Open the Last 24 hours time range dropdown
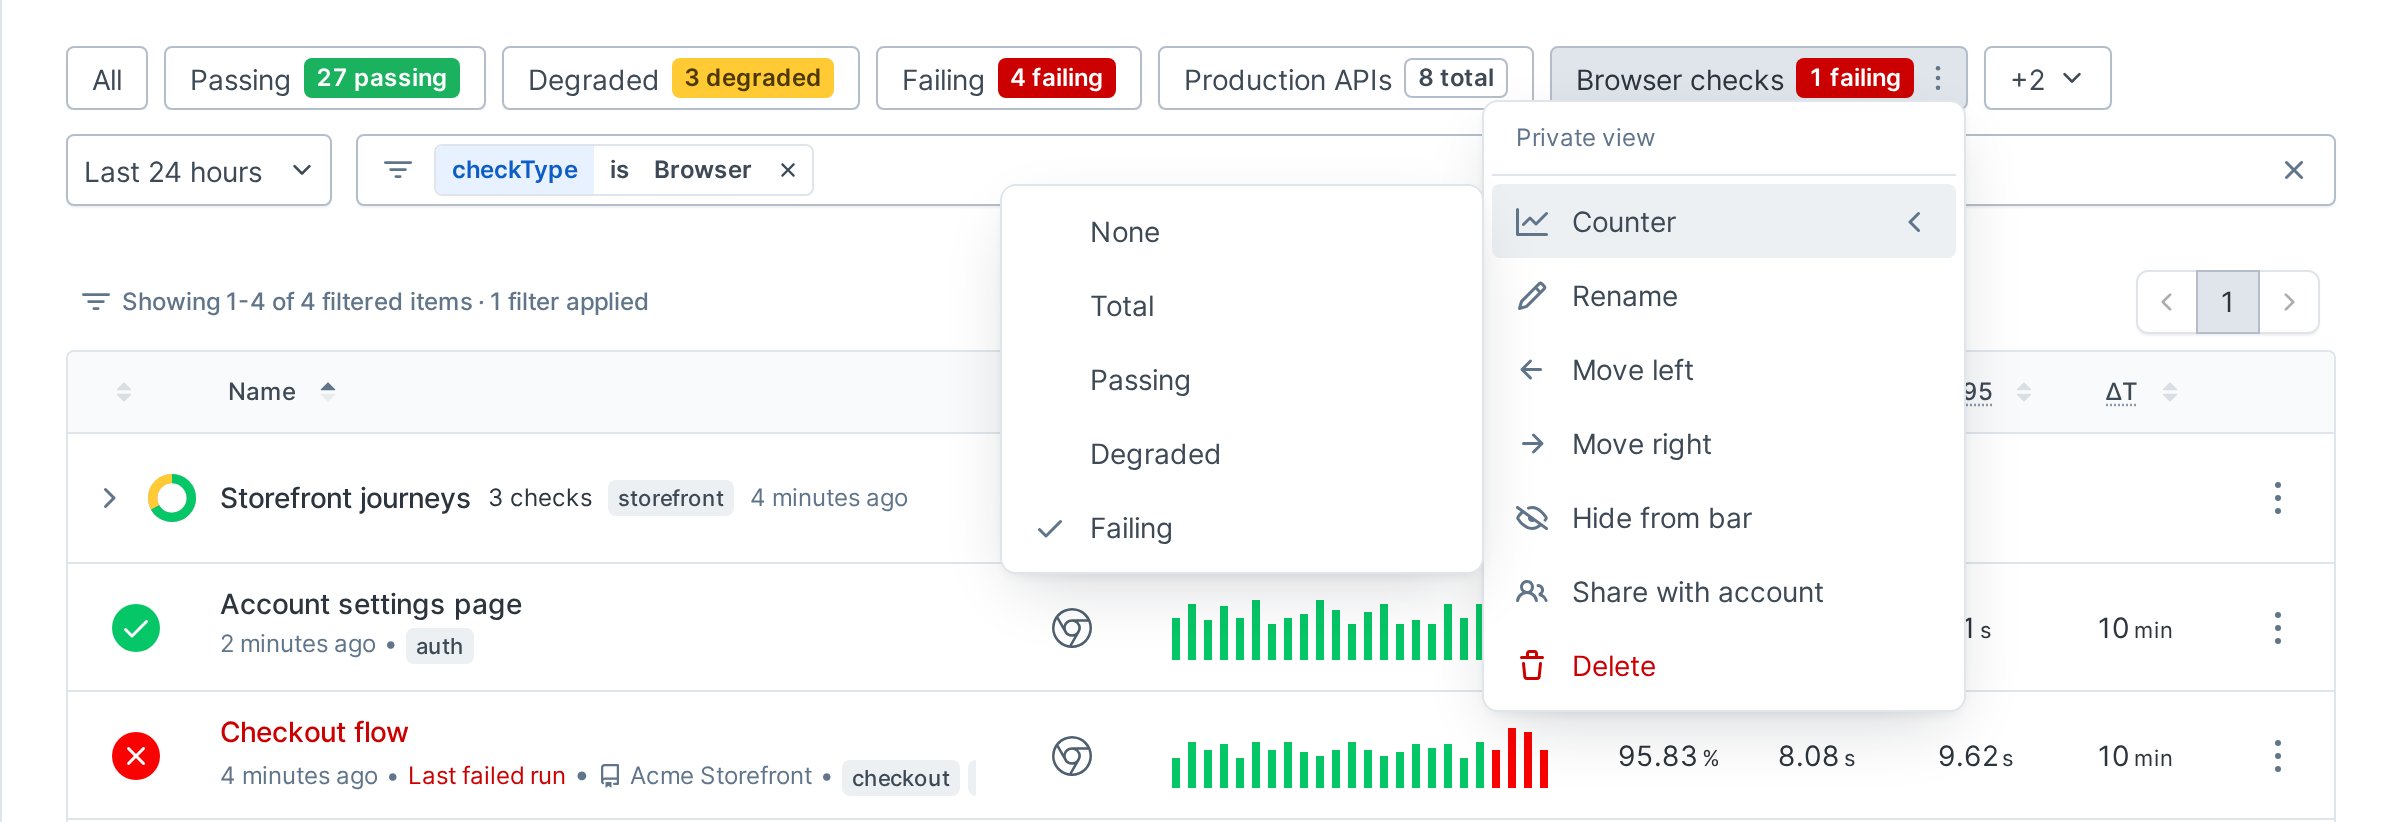 pos(199,171)
